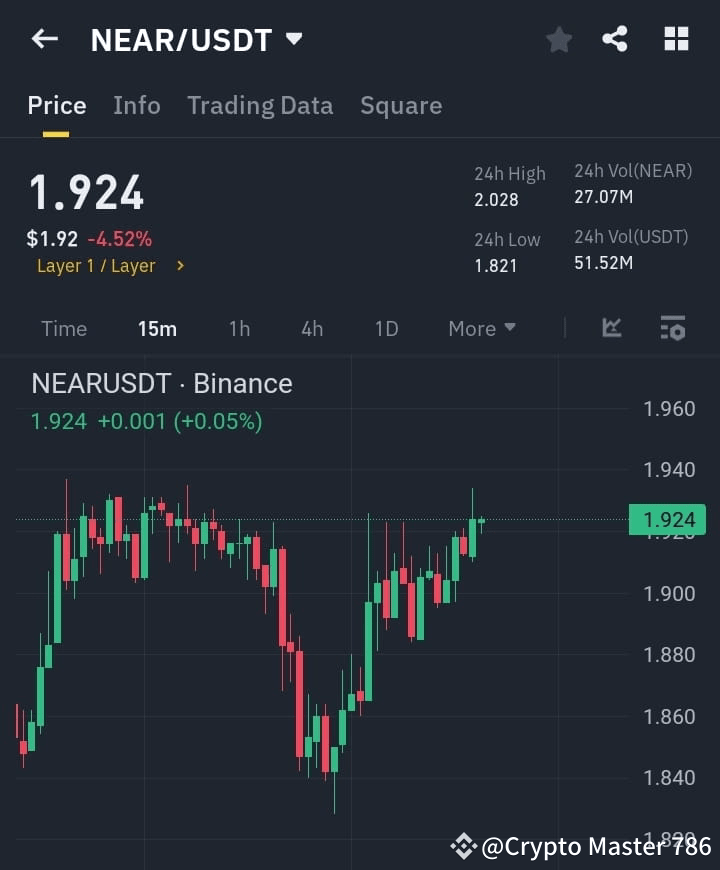
Task: Click the current price tag 1.924
Action: 669,519
